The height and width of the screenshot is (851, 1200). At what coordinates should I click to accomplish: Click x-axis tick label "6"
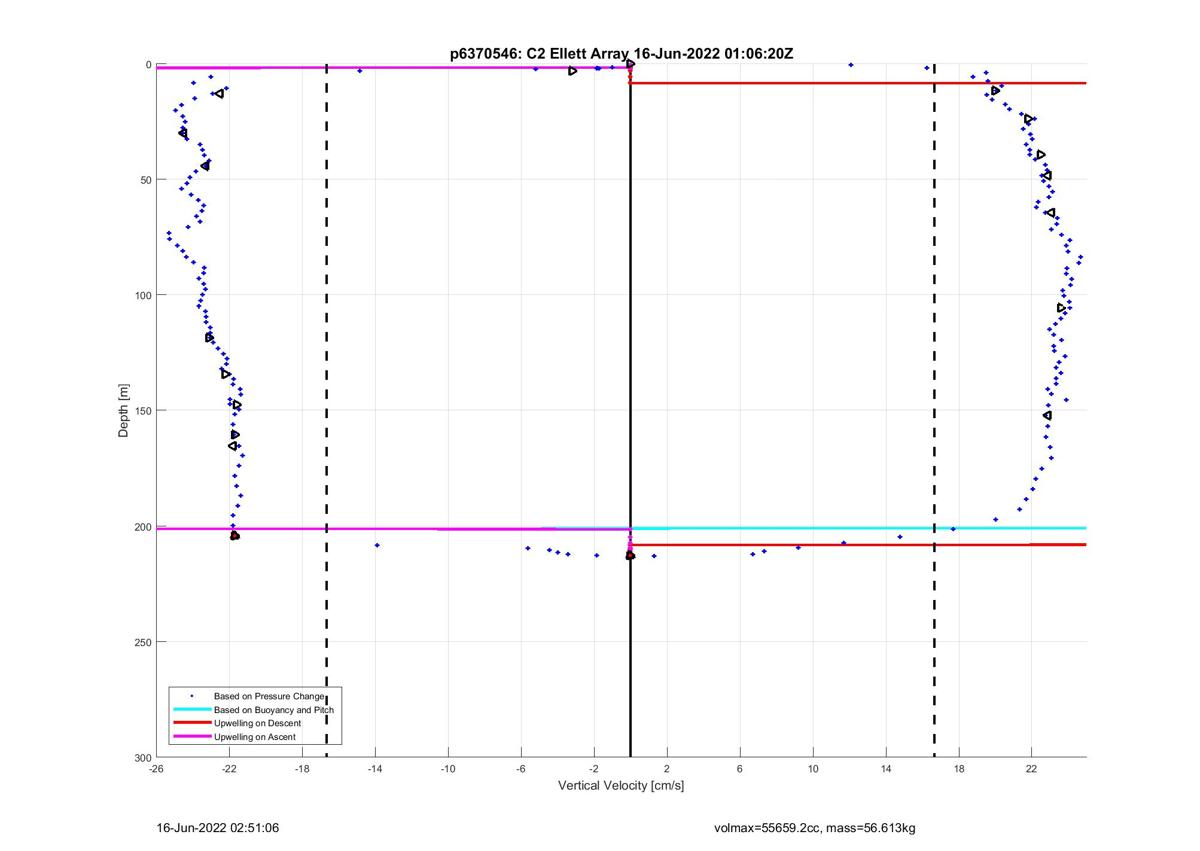[x=740, y=769]
